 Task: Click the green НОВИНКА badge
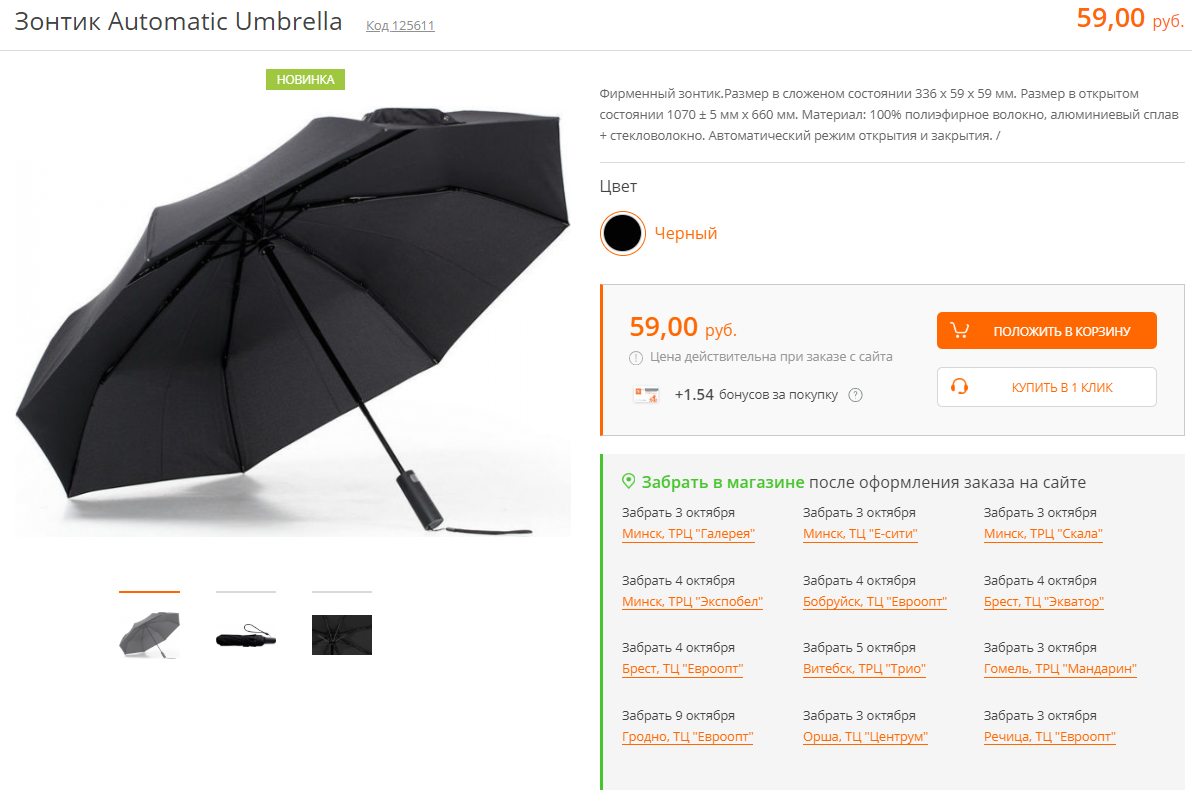[306, 79]
